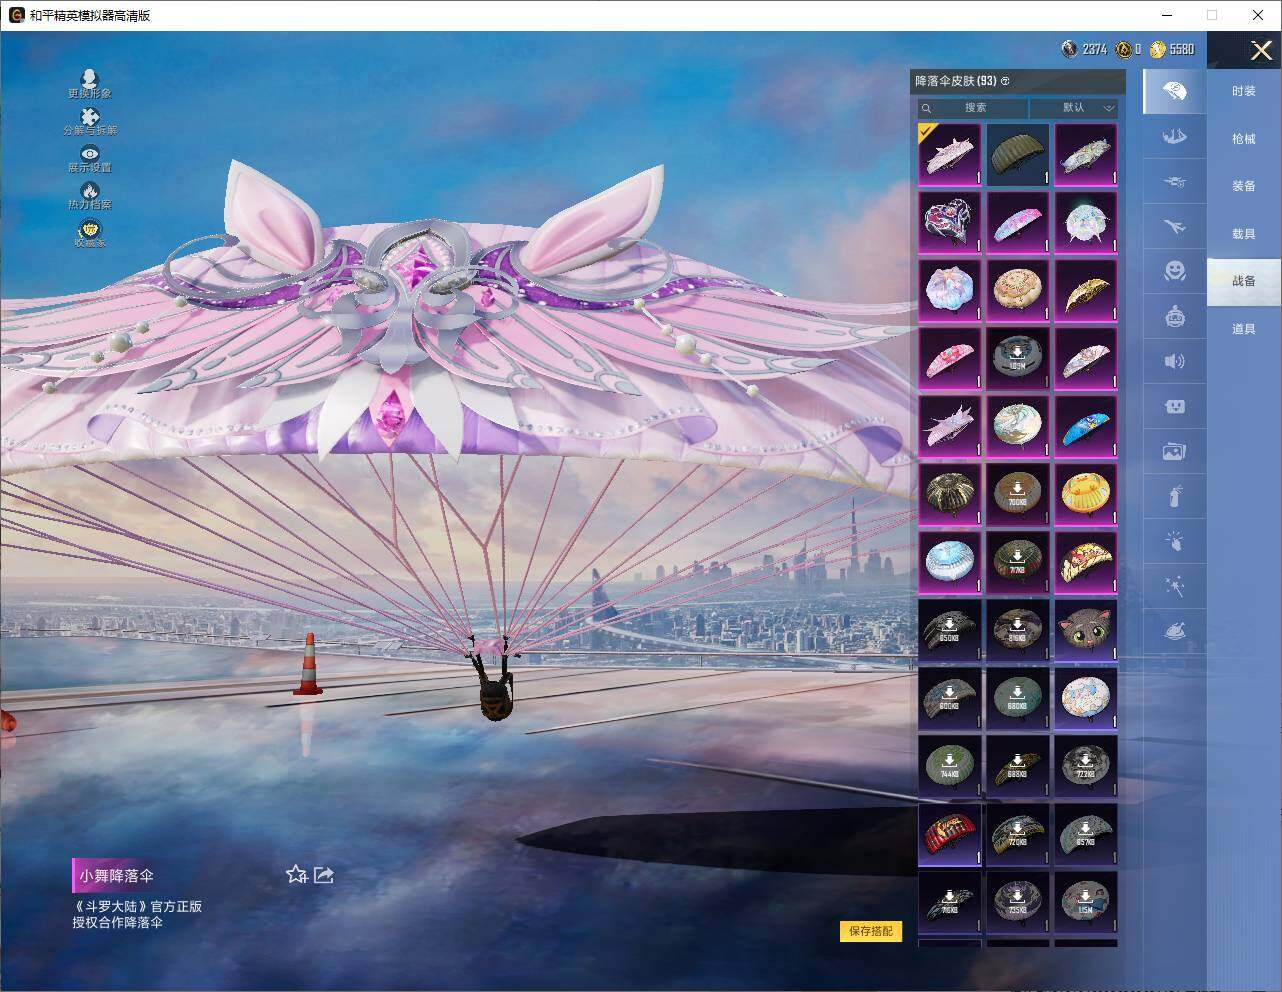This screenshot has height=992, width=1282.
Task: Close the warehouse with the X button
Action: 1262,50
